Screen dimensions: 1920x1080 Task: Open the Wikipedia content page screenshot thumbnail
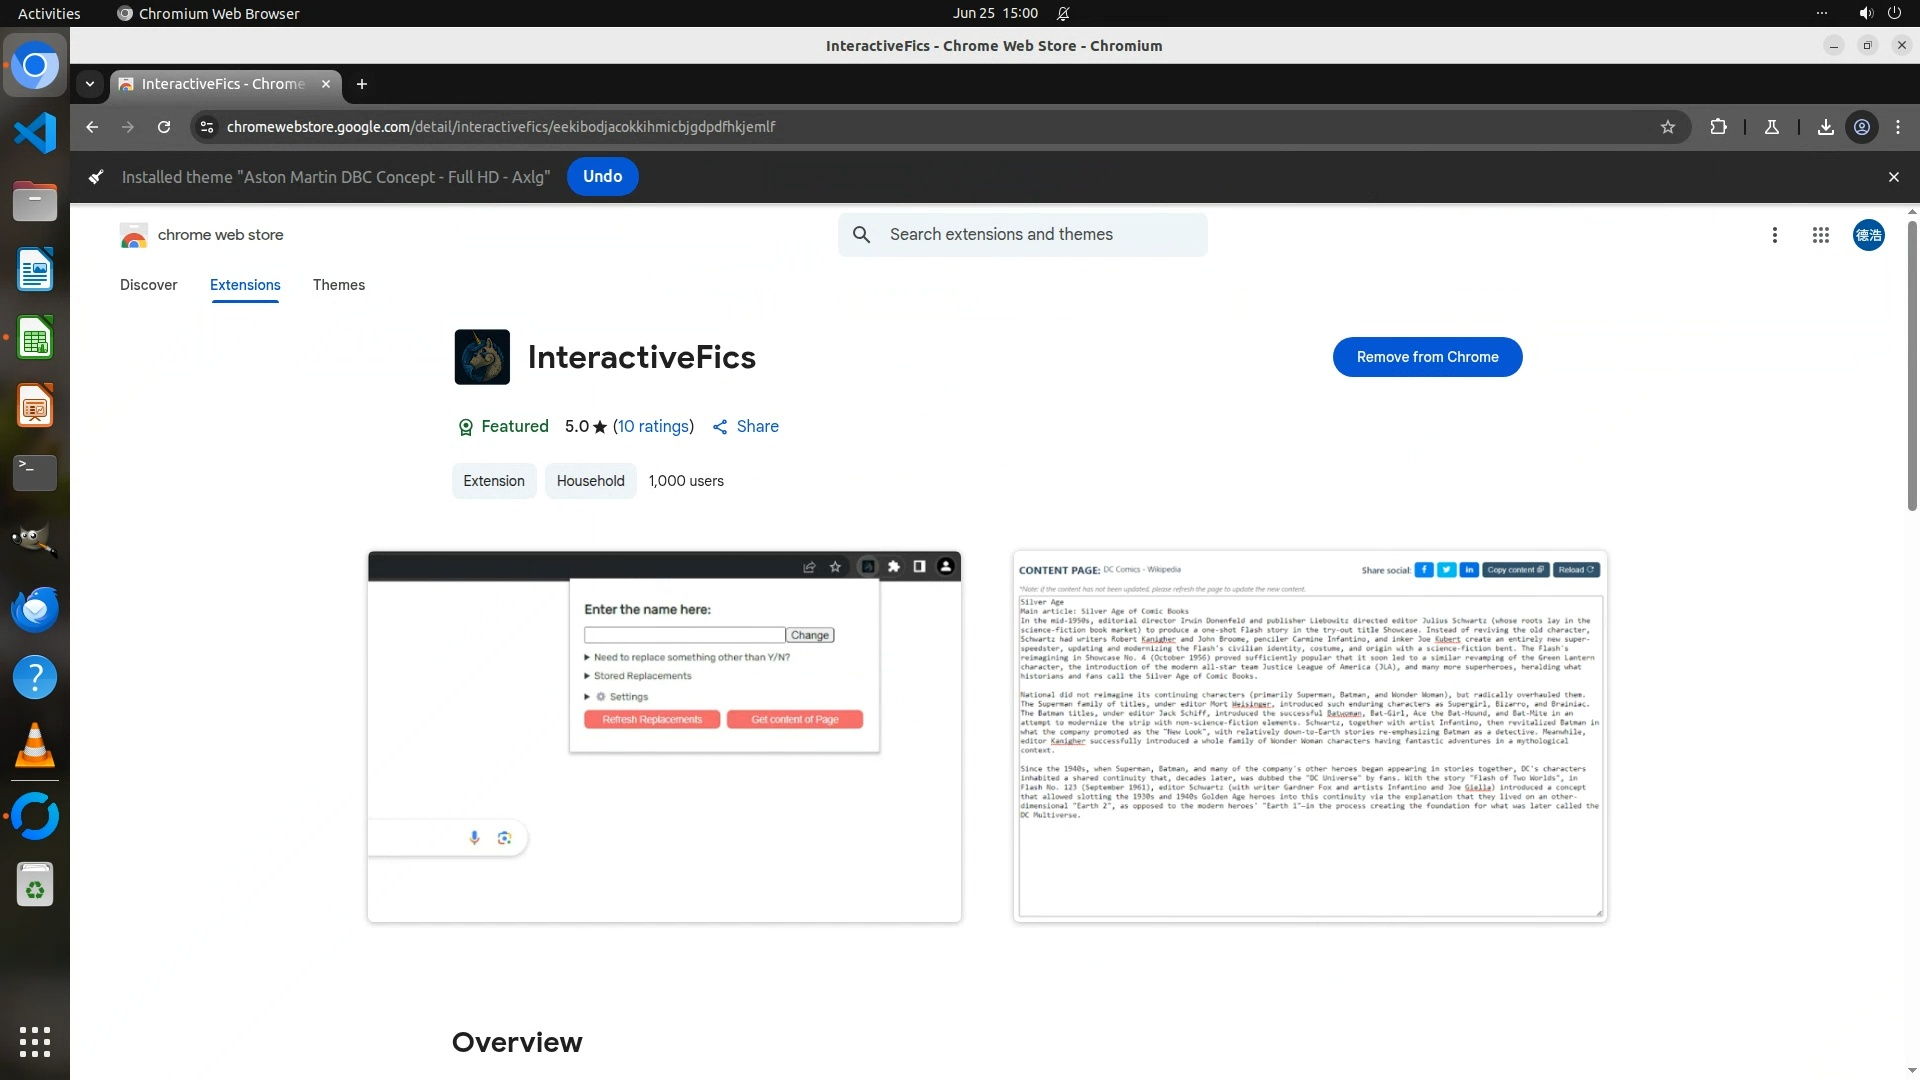[x=1309, y=736]
